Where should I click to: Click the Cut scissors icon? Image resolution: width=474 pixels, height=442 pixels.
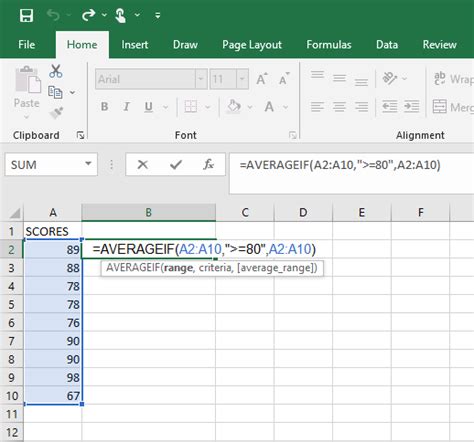56,71
